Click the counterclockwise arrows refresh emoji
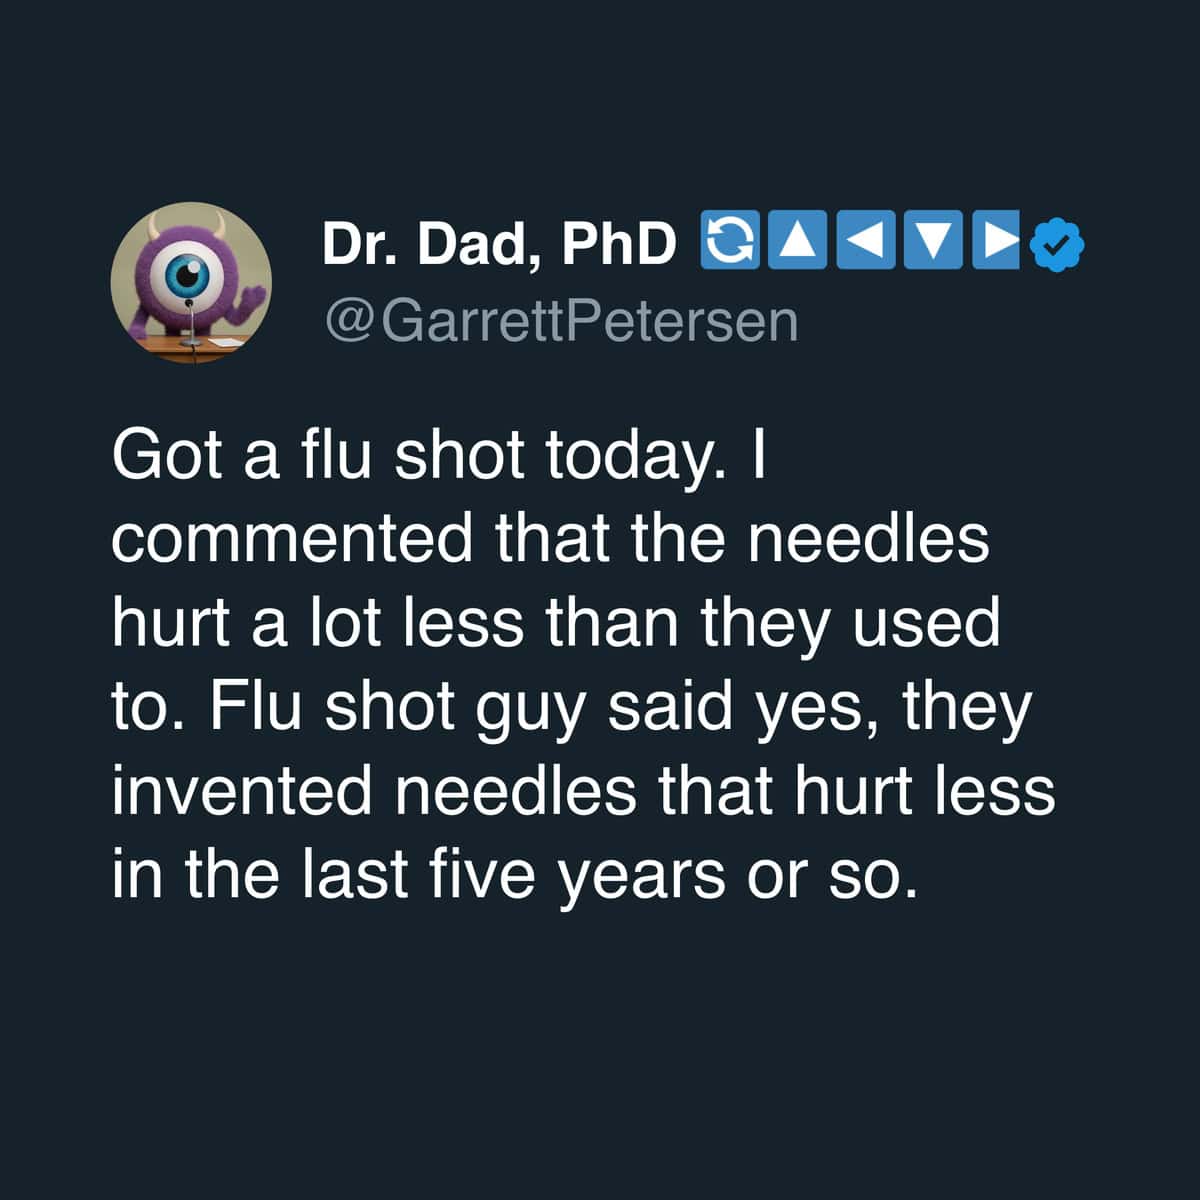This screenshot has width=1200, height=1200. tap(731, 241)
